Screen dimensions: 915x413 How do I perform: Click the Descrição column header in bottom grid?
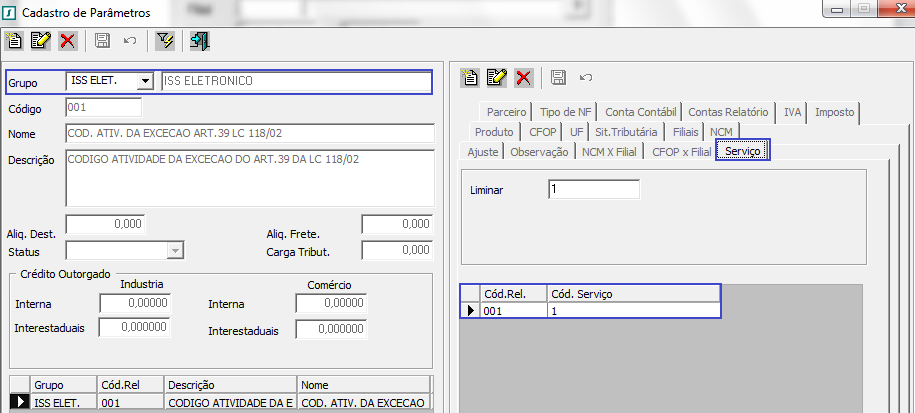coord(231,385)
